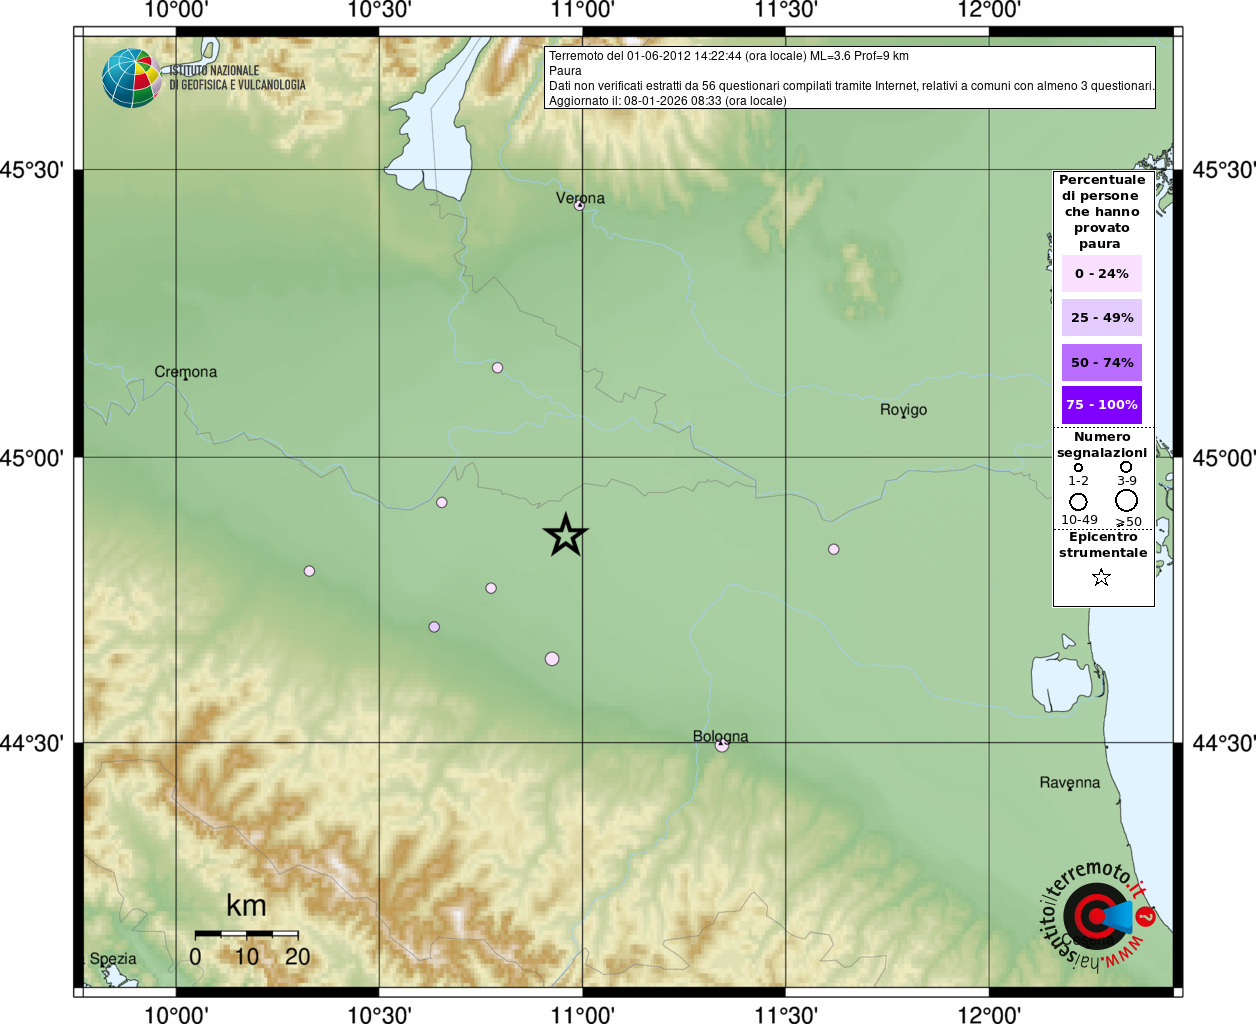Click the right 44°30' latitude label
Viewport: 1256px width, 1024px height.
(x=1224, y=743)
